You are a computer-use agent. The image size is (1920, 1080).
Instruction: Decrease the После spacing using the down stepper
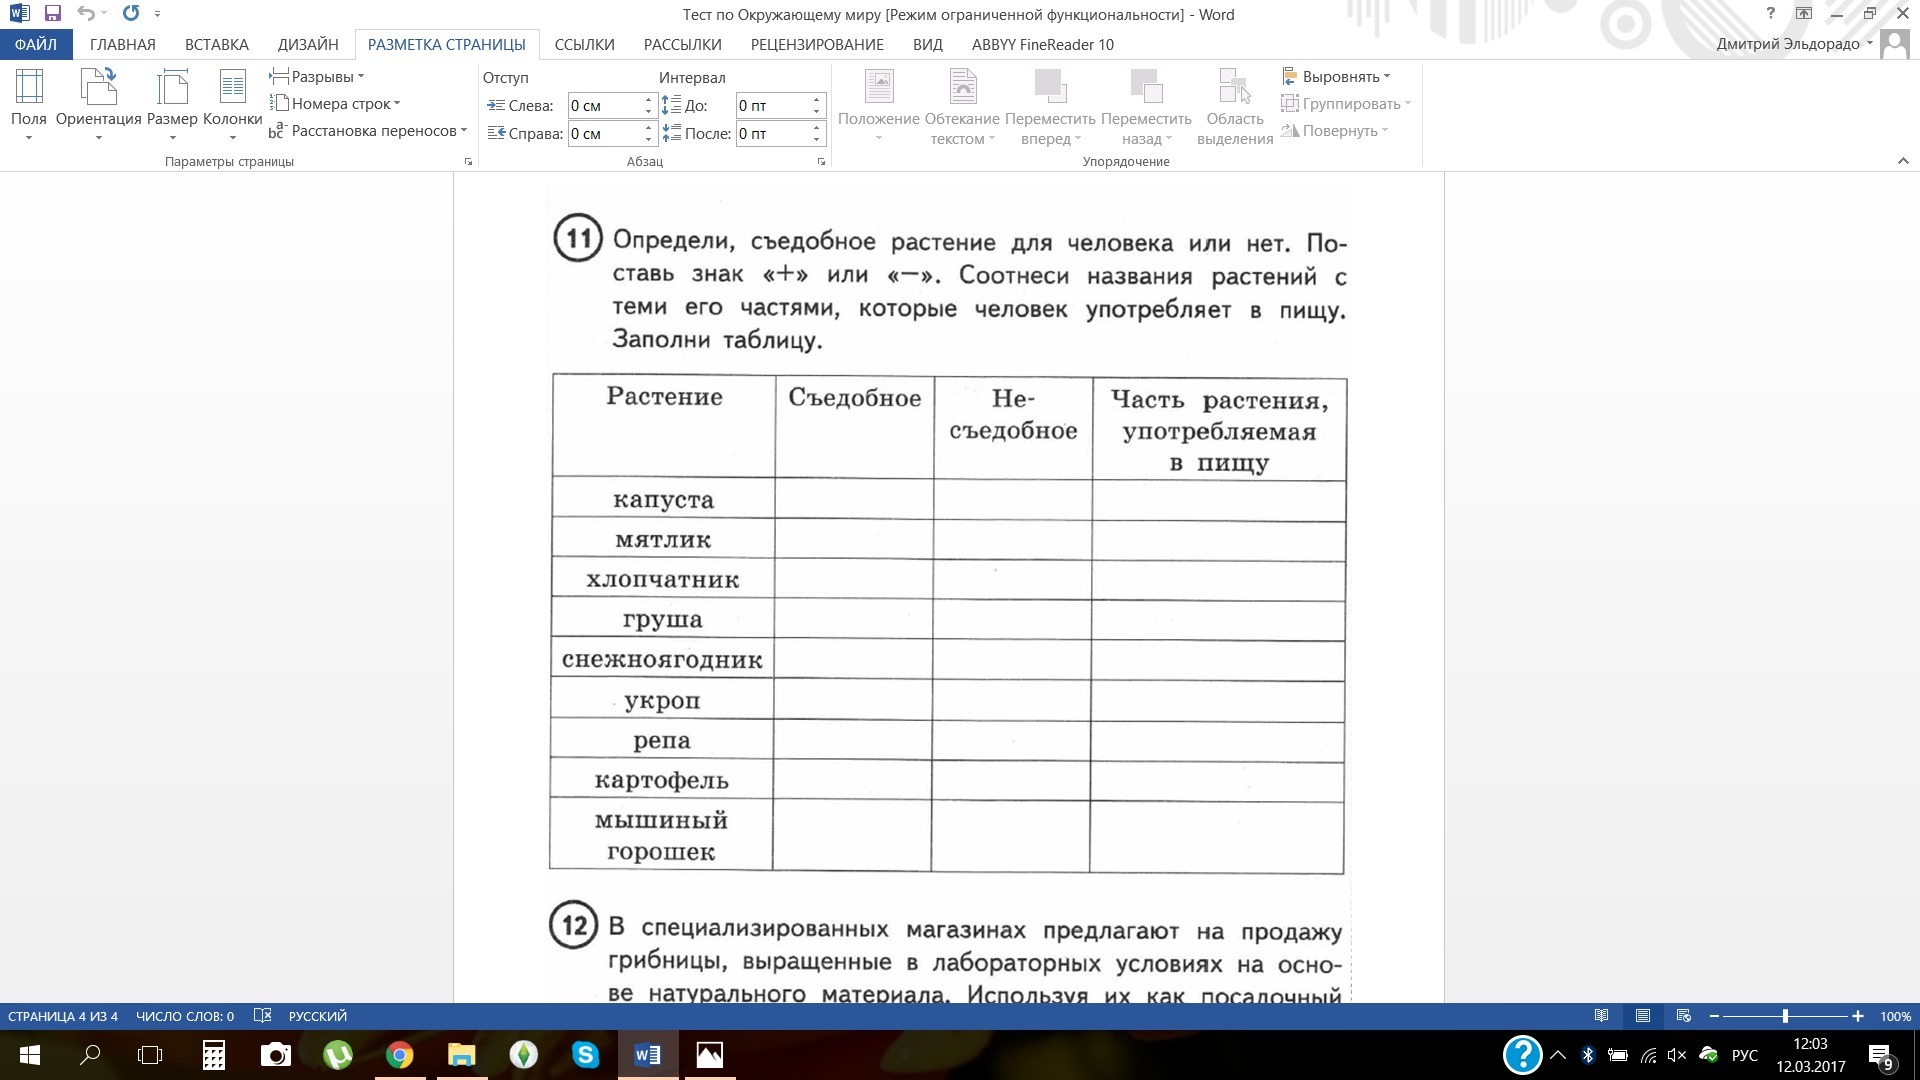pos(816,139)
